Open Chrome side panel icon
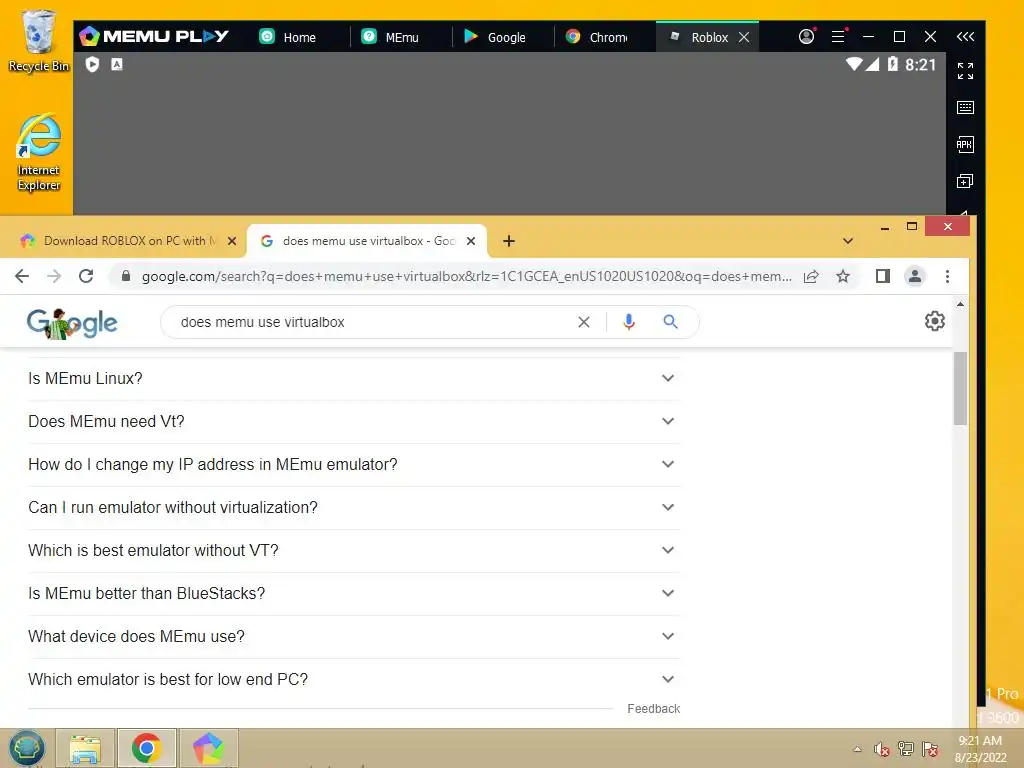 click(883, 276)
